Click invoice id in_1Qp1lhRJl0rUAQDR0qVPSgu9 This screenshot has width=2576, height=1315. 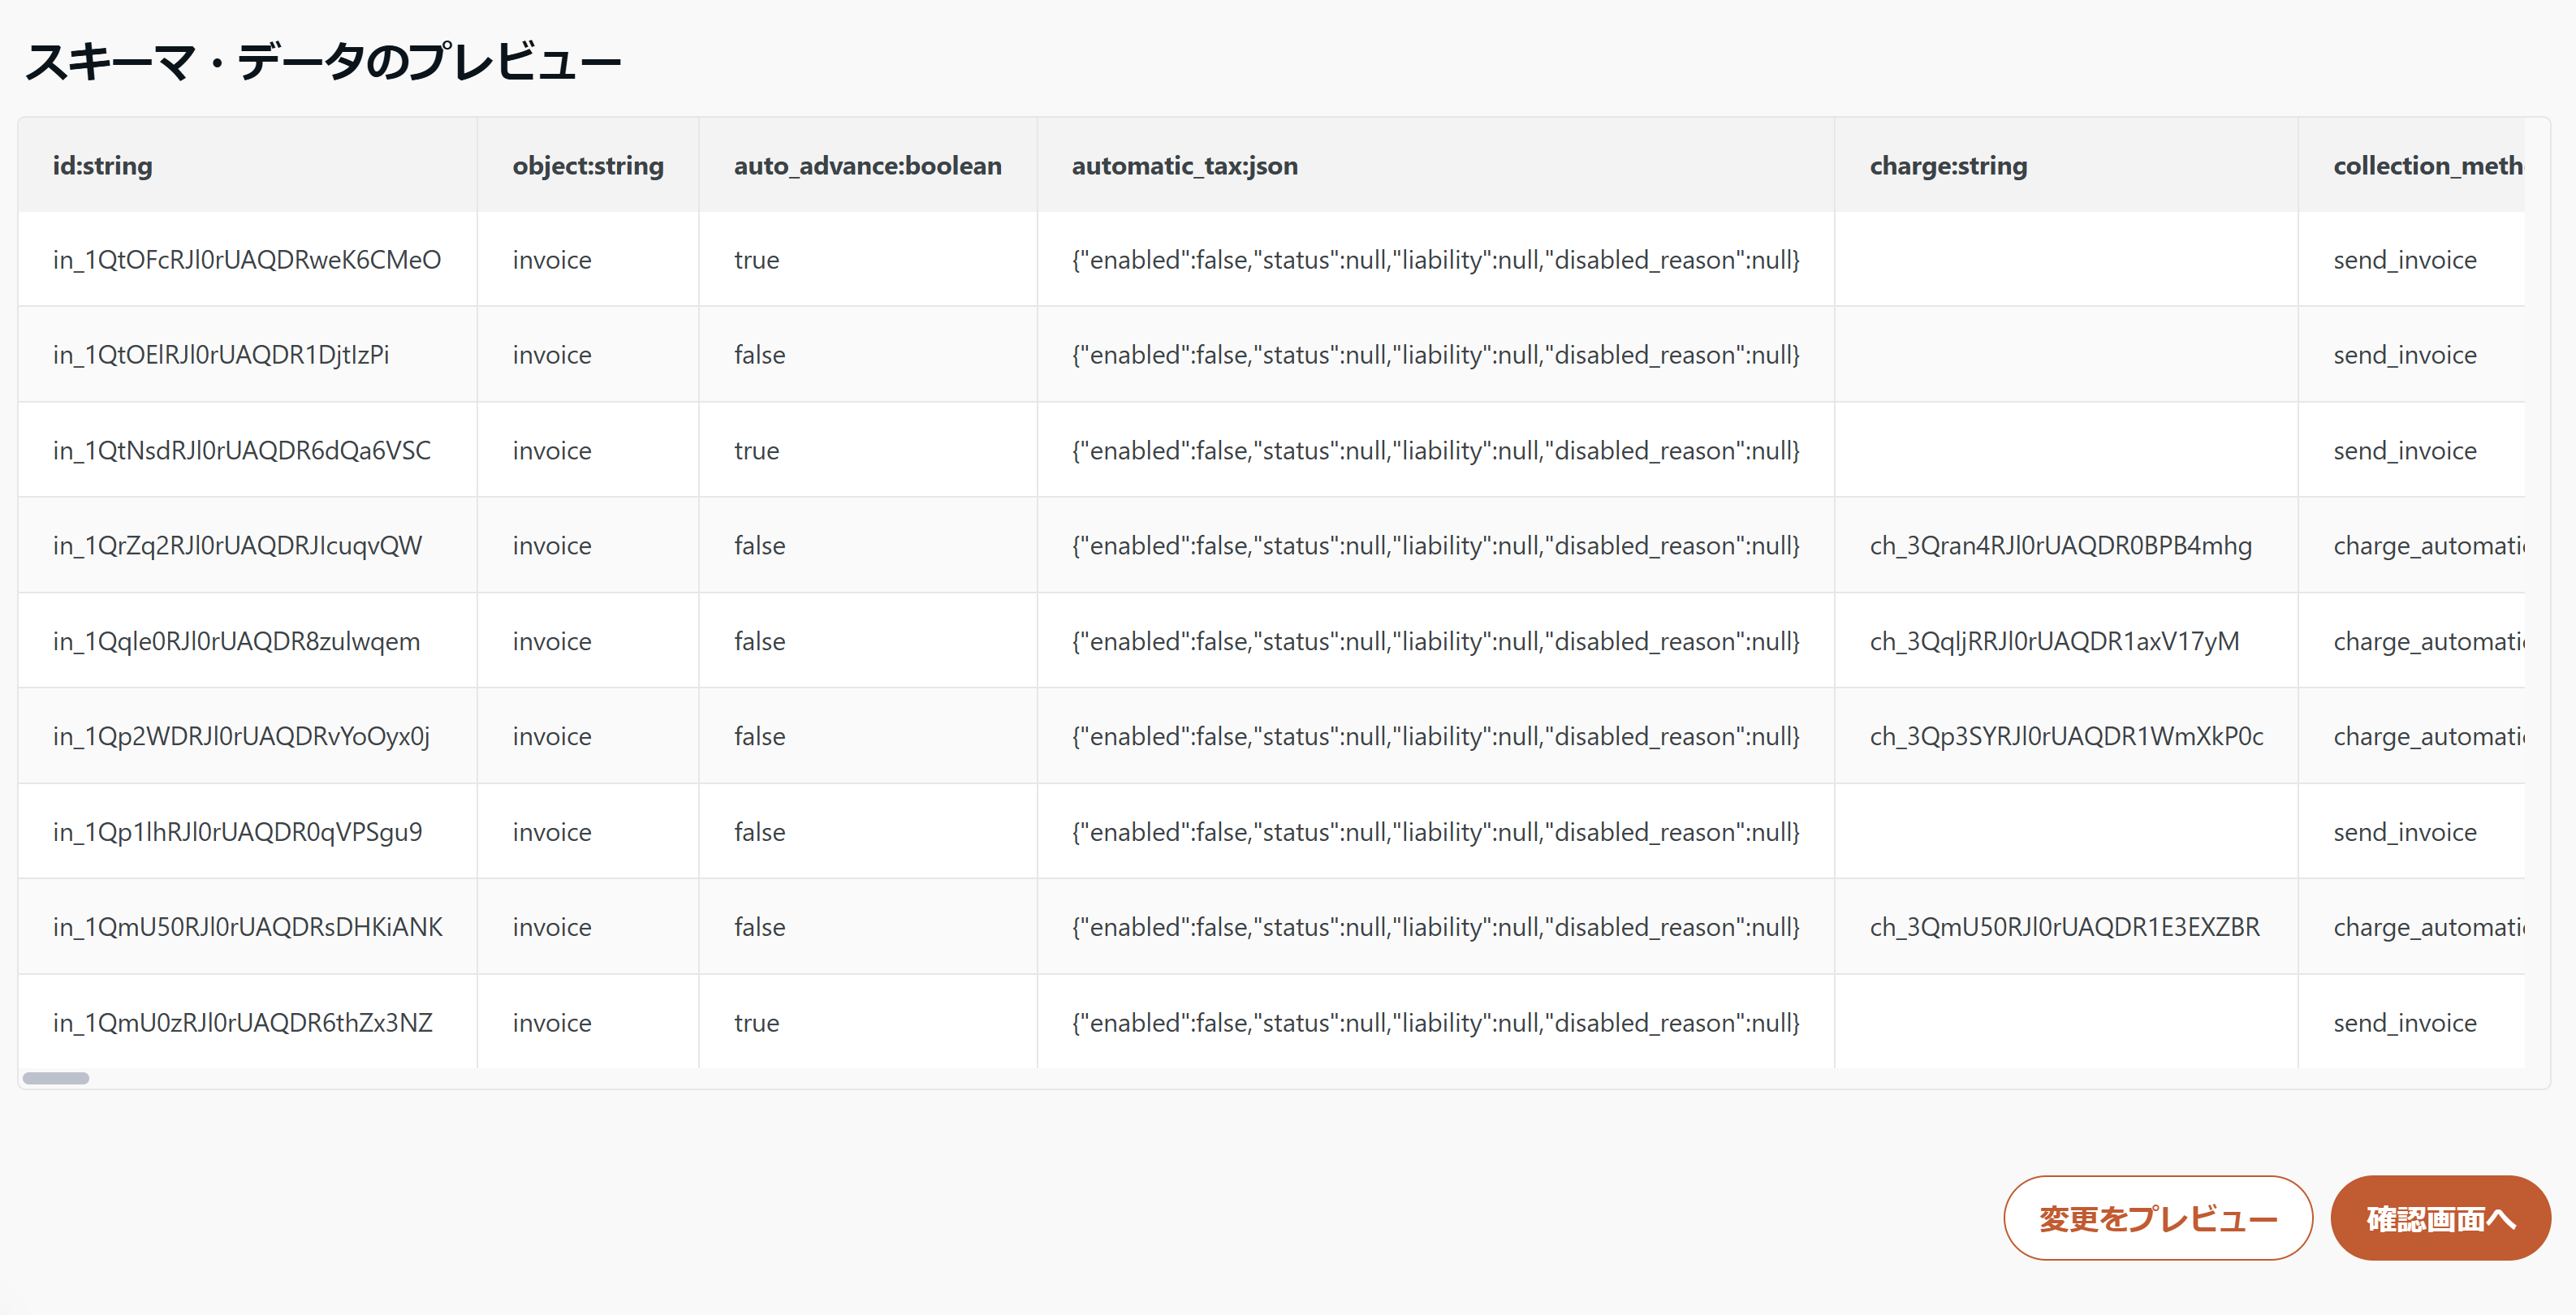tap(237, 832)
